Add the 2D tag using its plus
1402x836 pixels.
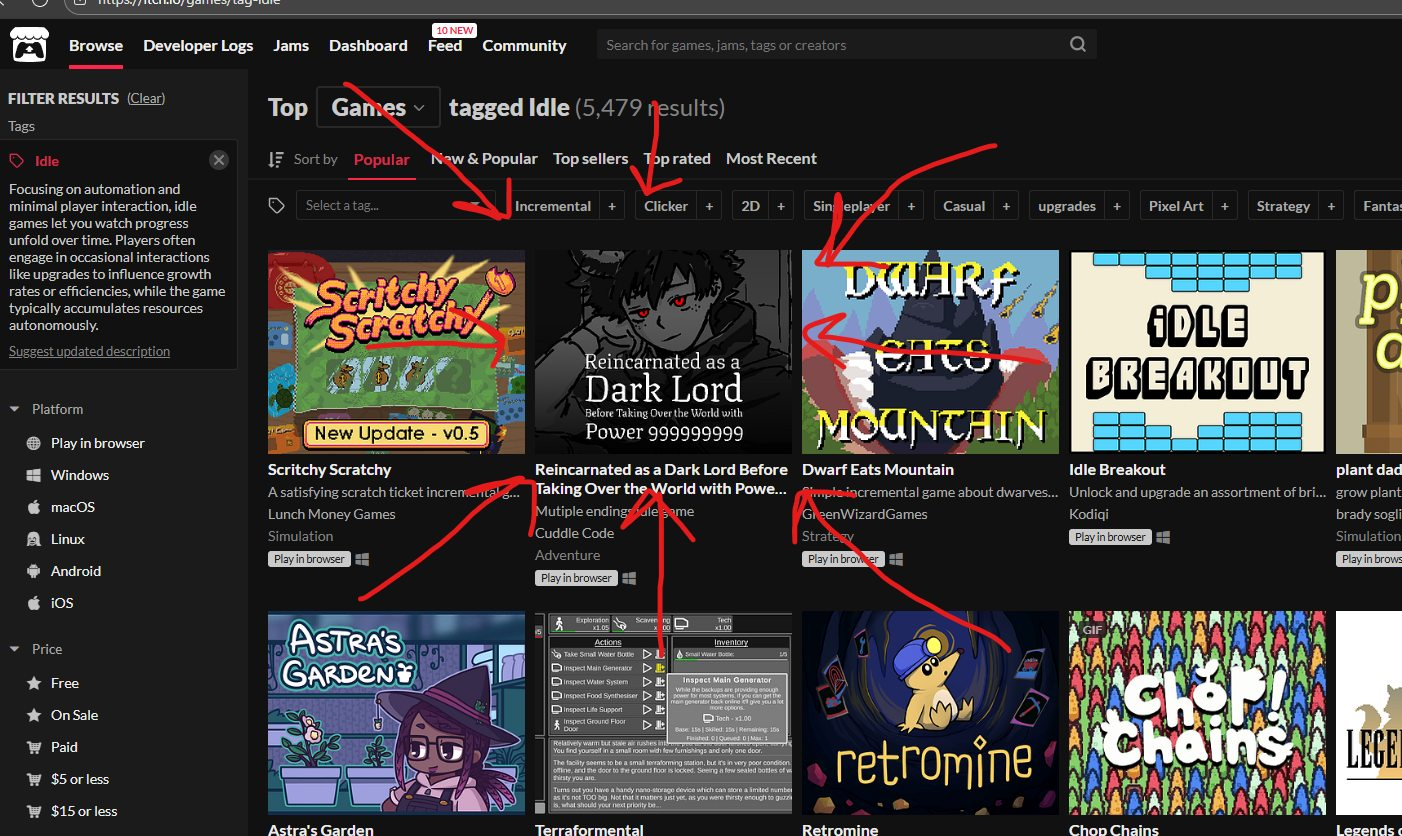(x=781, y=206)
